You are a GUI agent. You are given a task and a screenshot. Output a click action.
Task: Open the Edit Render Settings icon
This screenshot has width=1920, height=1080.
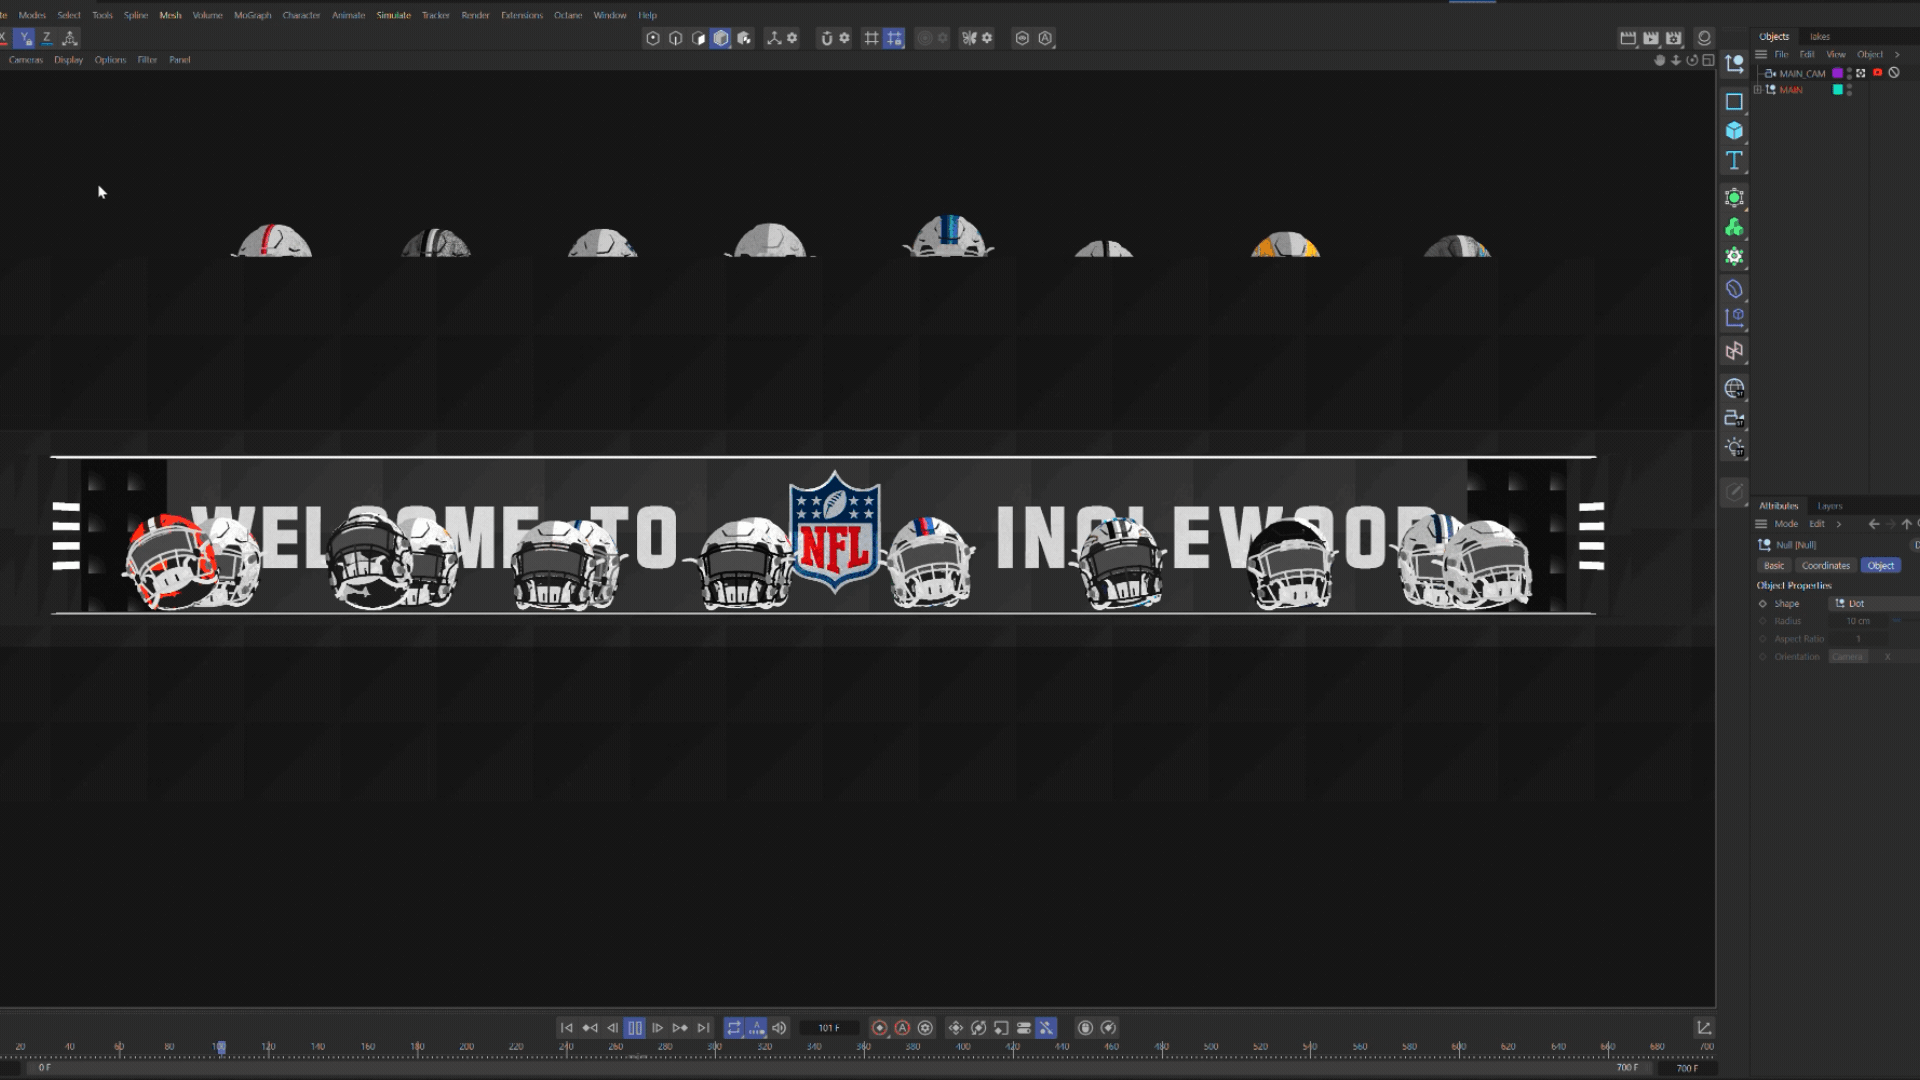tap(1674, 38)
